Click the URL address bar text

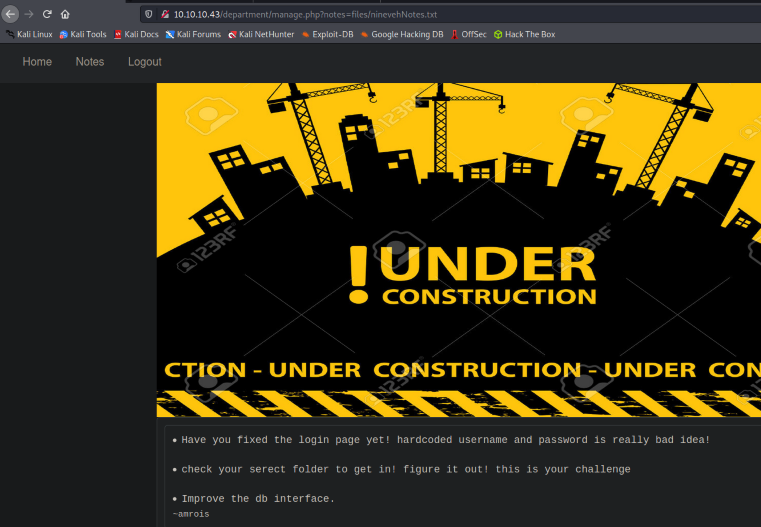pyautogui.click(x=305, y=14)
